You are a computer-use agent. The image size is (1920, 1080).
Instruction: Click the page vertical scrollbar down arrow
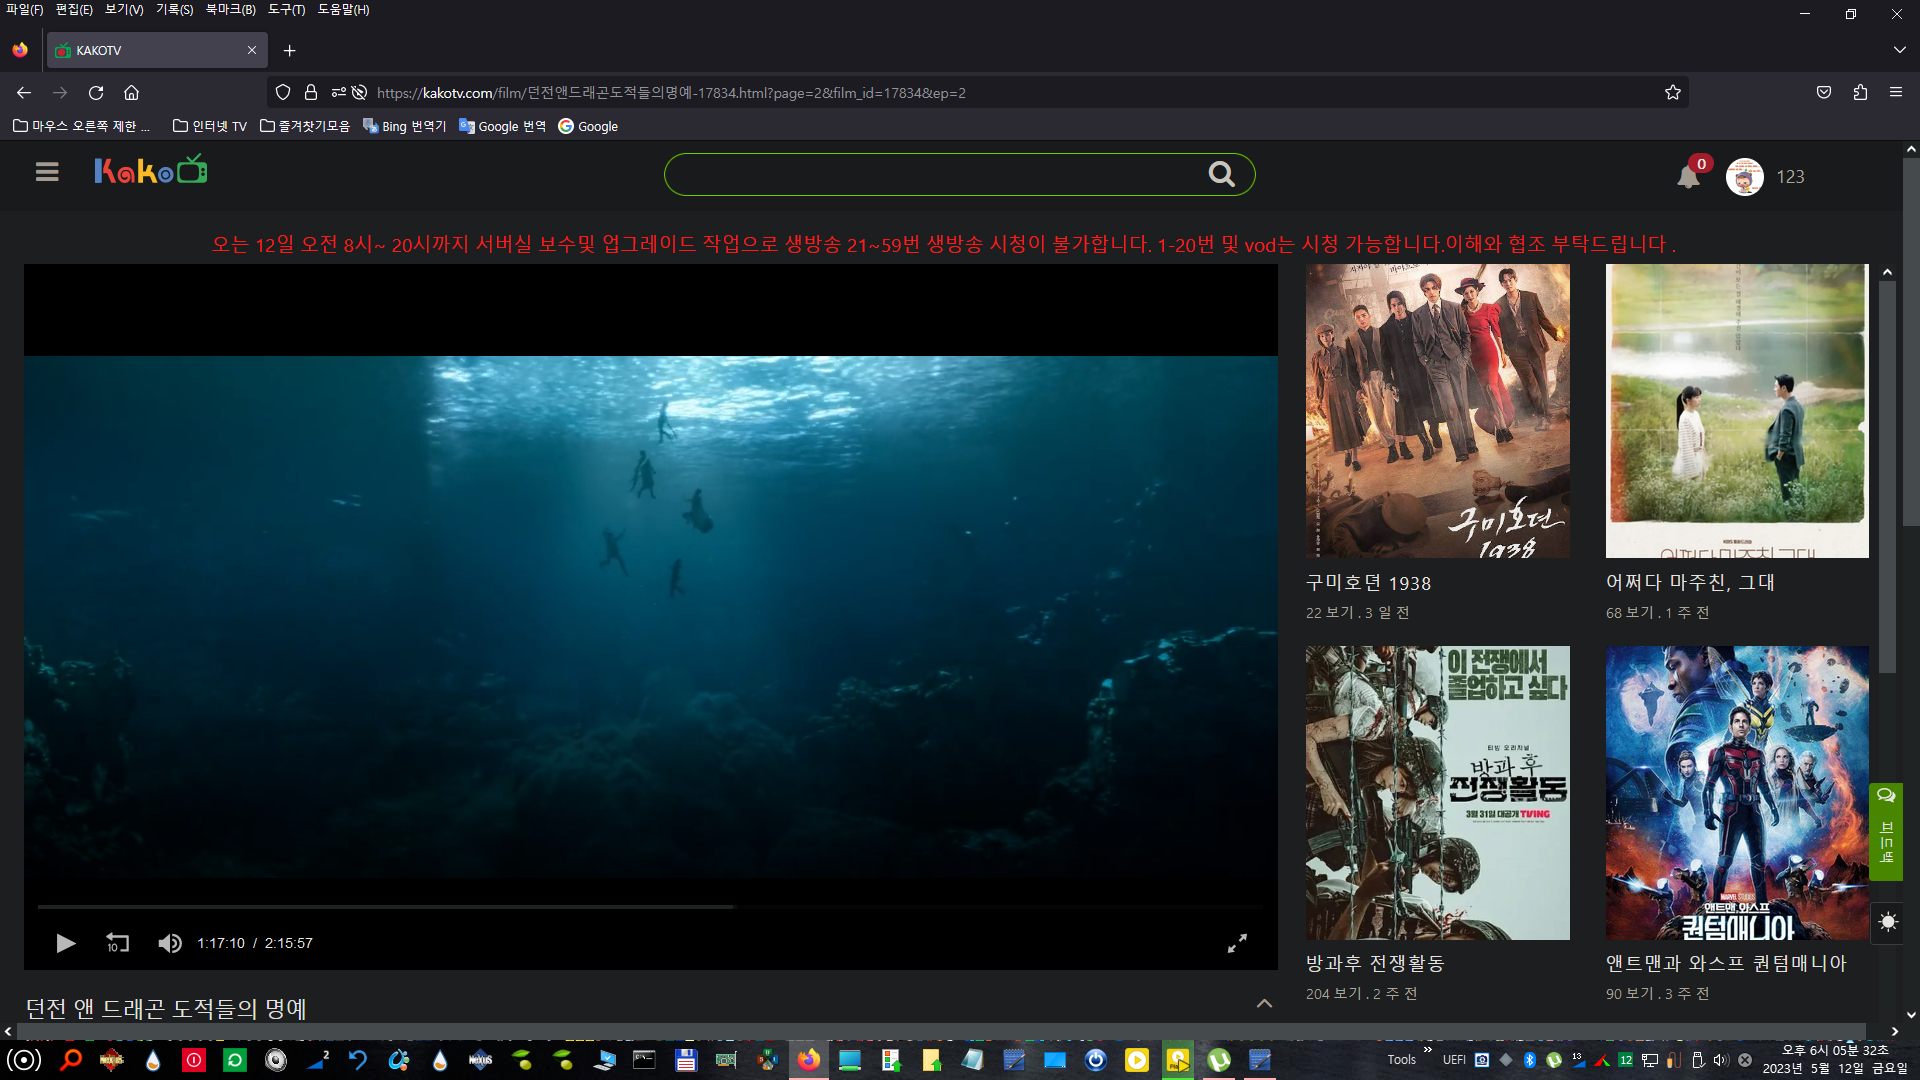coord(1911,1014)
